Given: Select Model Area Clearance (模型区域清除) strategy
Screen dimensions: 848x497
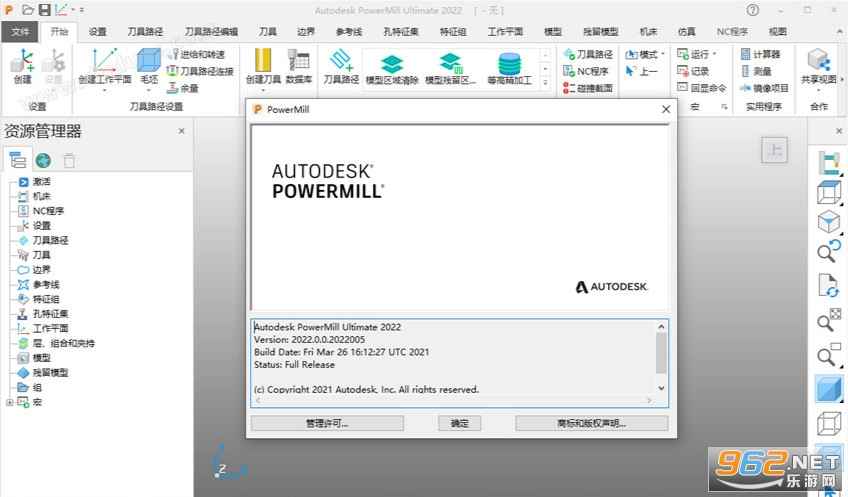Looking at the screenshot, I should tap(392, 69).
